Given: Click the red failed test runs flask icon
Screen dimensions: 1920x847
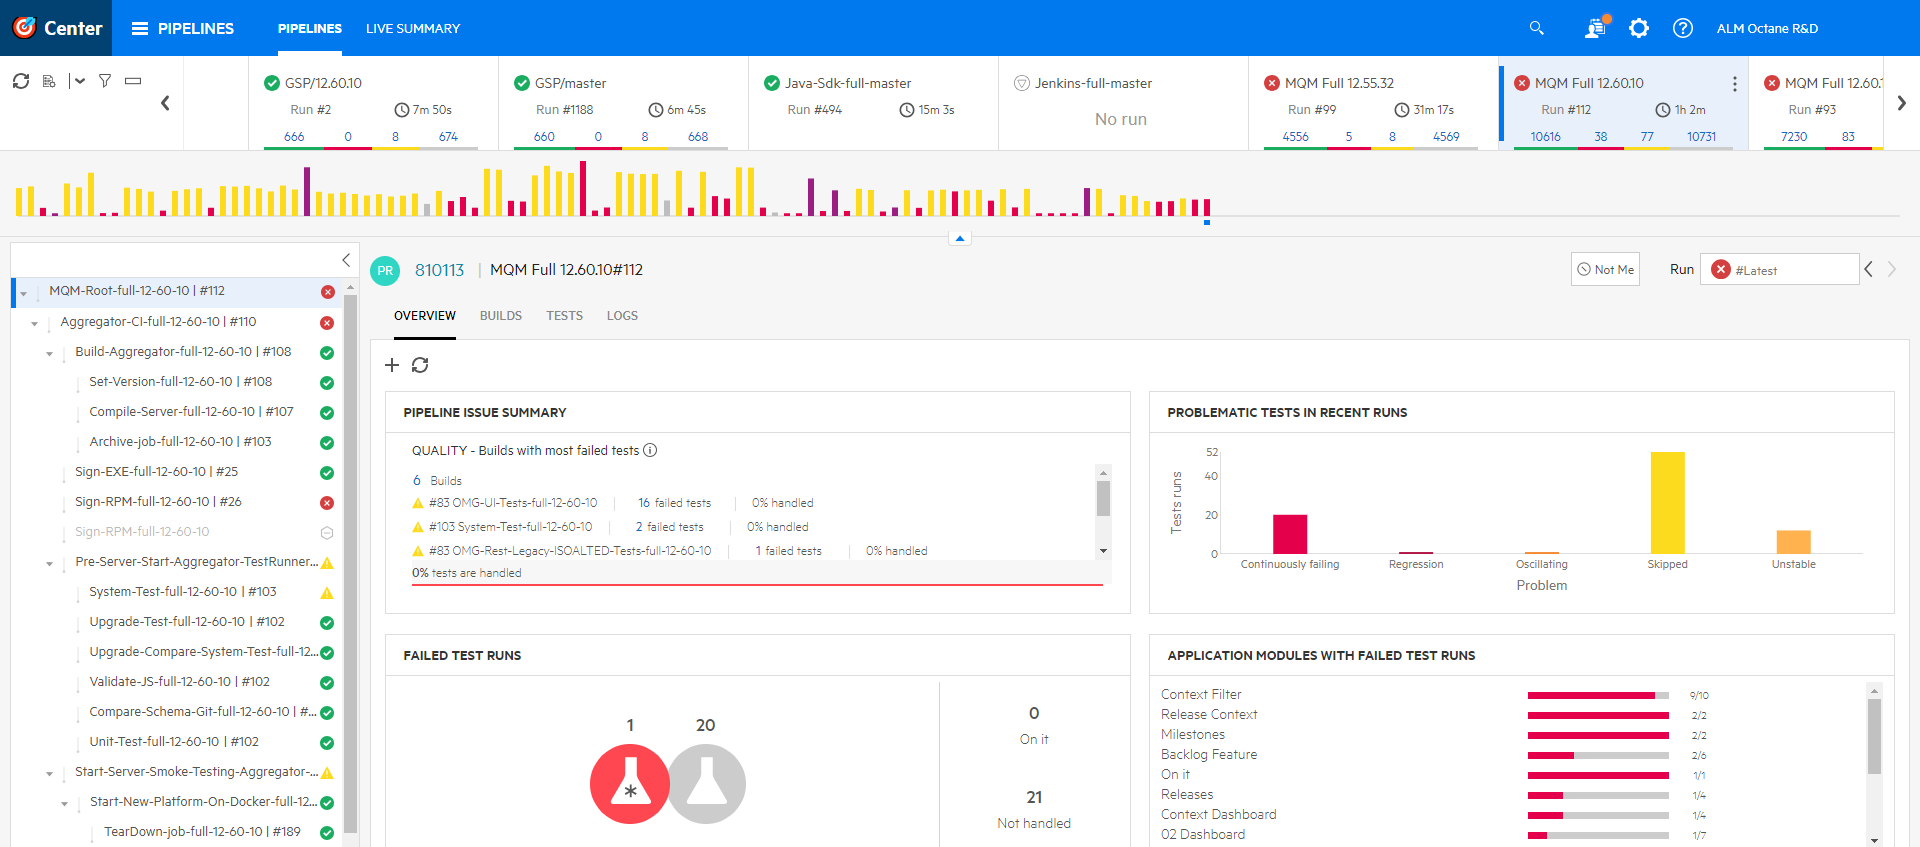Looking at the screenshot, I should tap(629, 784).
